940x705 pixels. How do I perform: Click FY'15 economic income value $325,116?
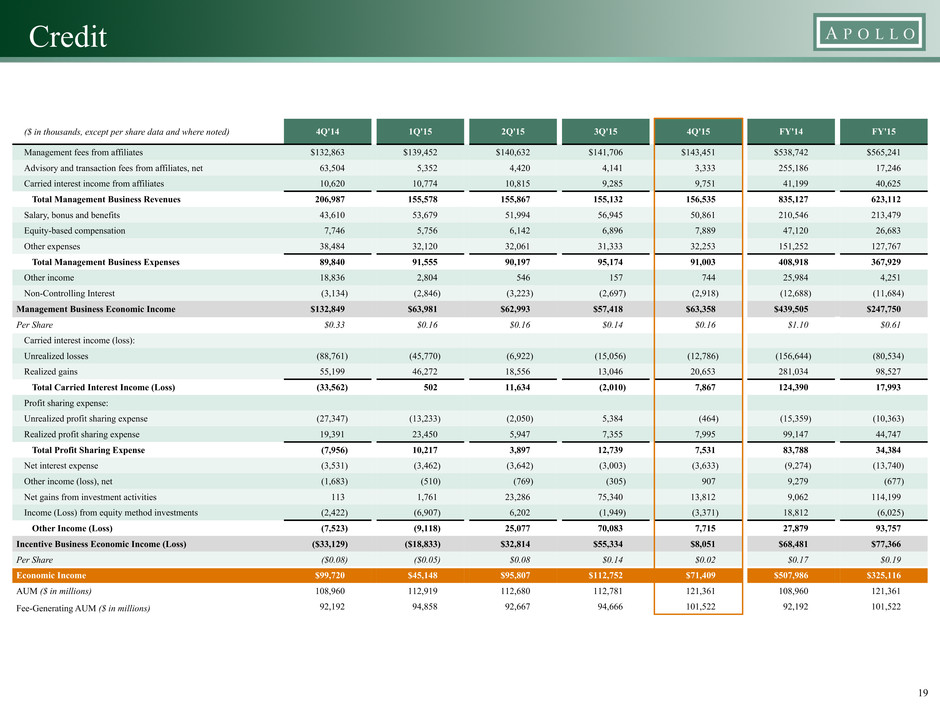pos(884,576)
